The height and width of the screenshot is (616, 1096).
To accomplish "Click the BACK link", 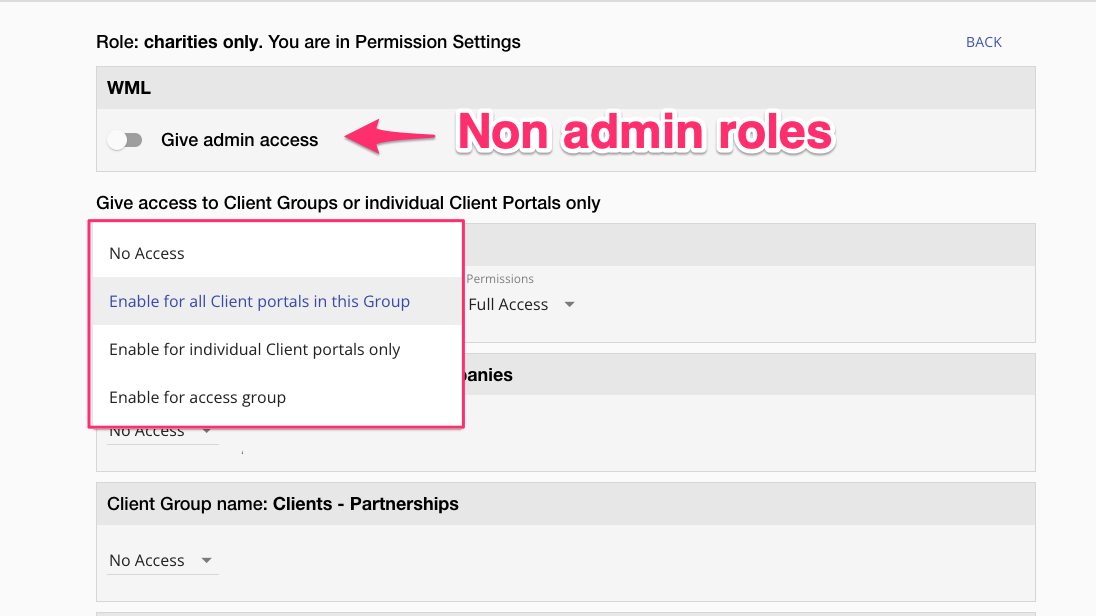I will pos(983,42).
